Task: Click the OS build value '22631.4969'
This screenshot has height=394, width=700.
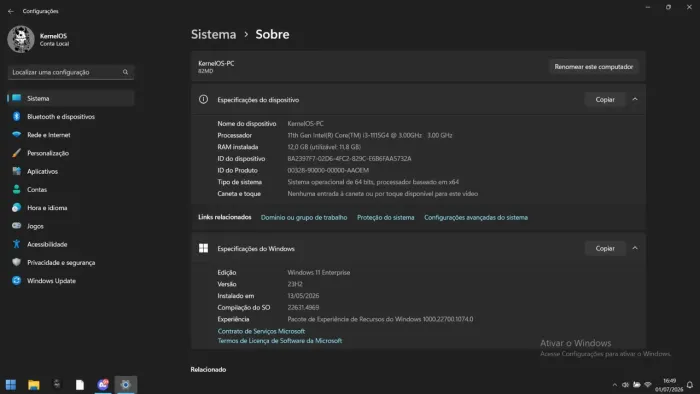Action: pyautogui.click(x=303, y=307)
